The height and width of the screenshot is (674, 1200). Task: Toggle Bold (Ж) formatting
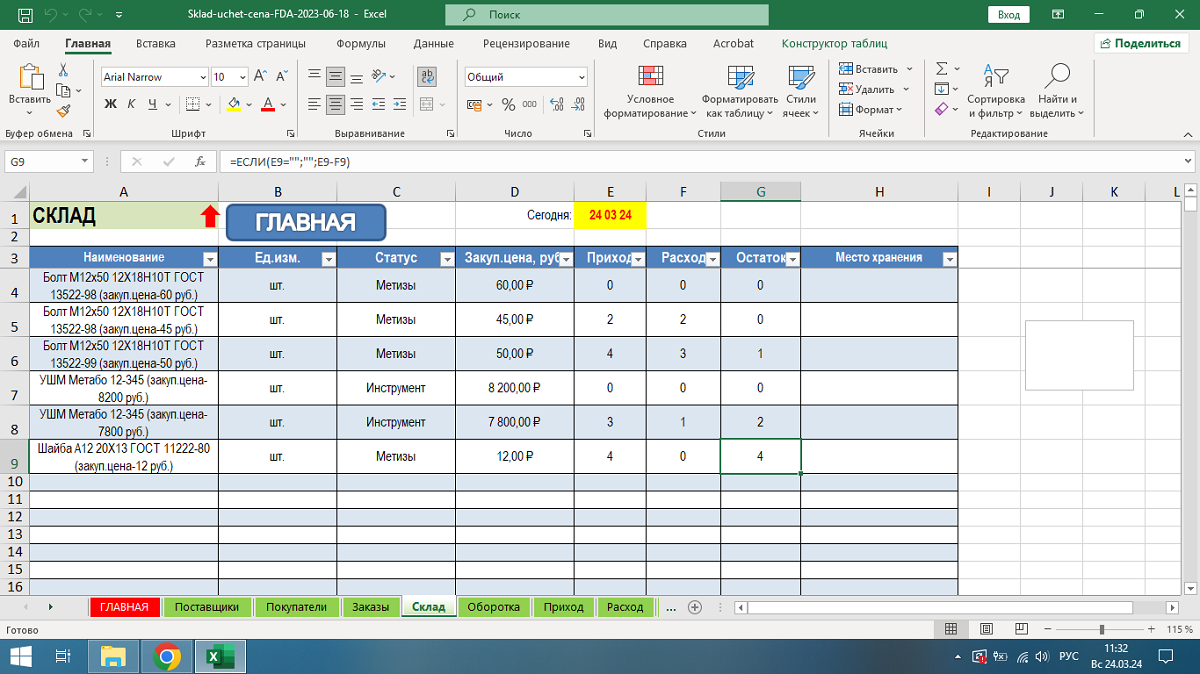click(x=111, y=104)
